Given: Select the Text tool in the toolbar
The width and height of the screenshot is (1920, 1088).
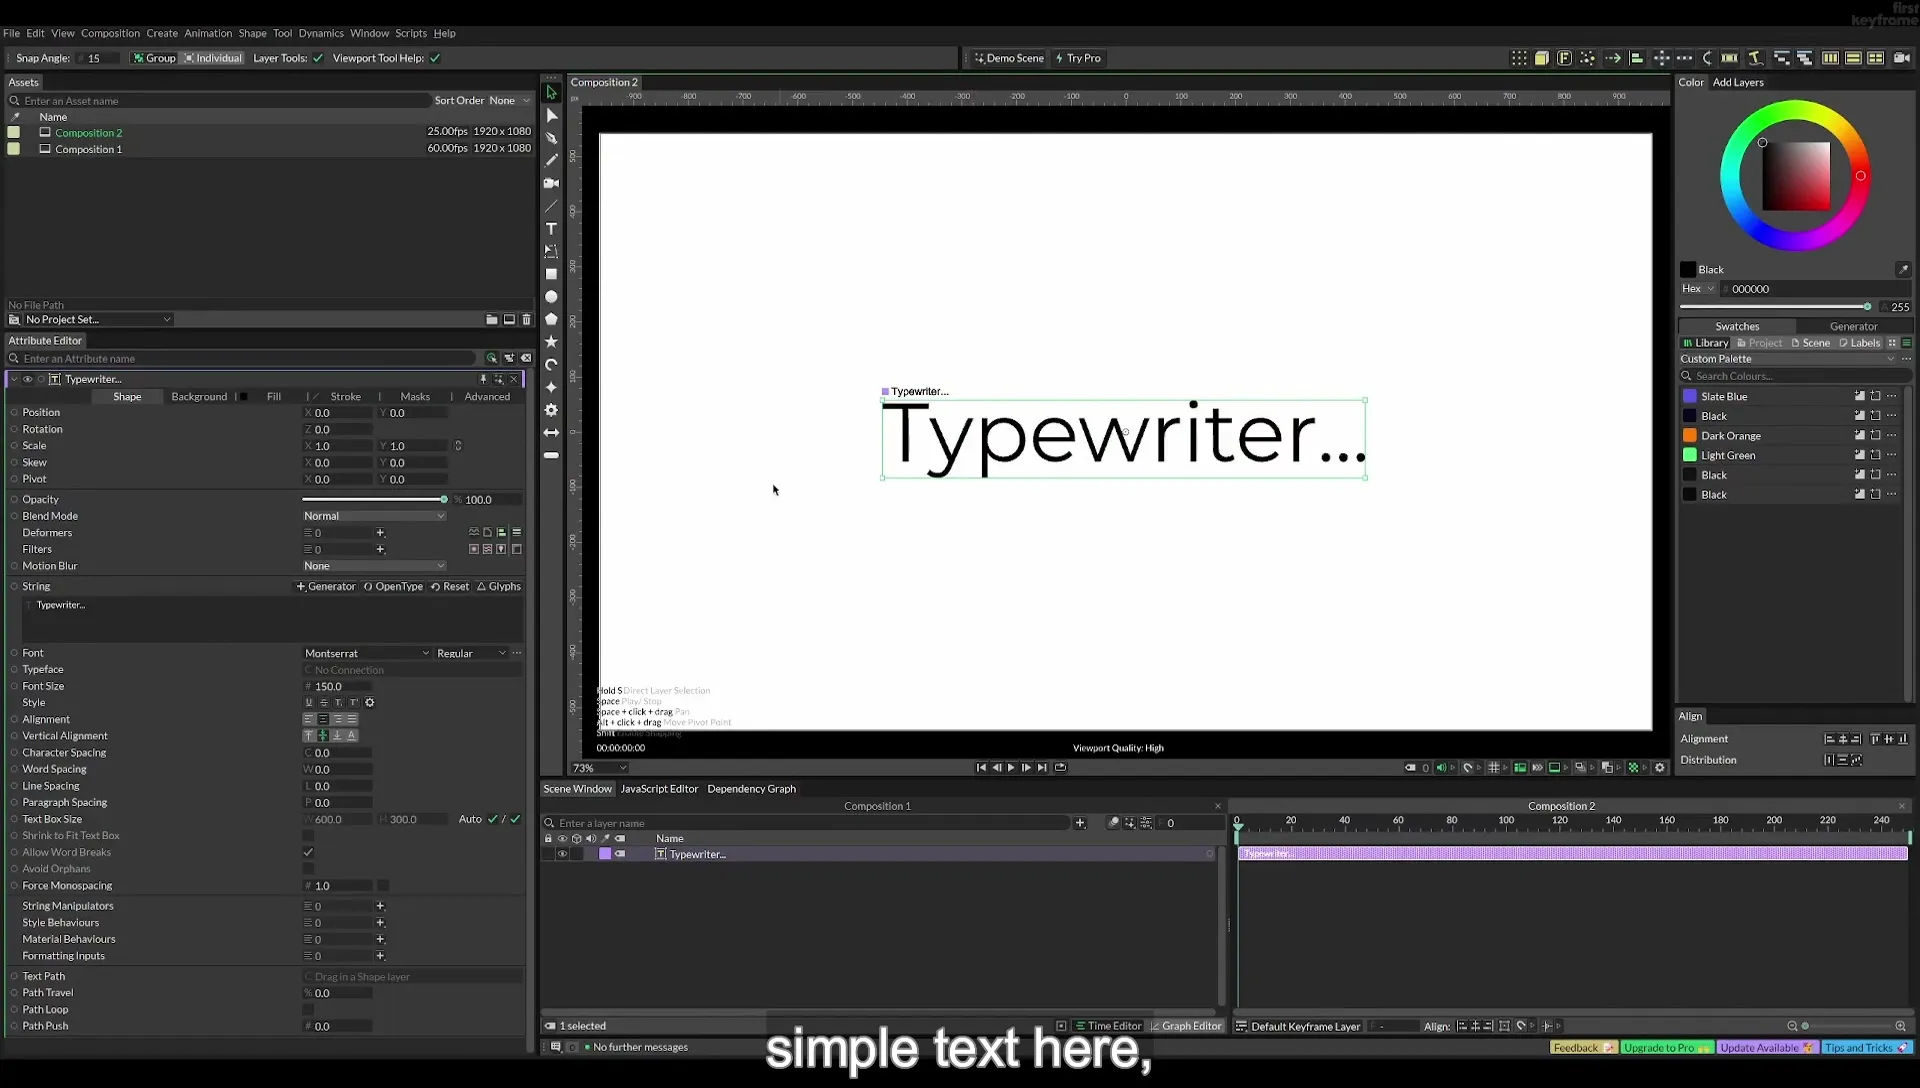Looking at the screenshot, I should pyautogui.click(x=551, y=229).
